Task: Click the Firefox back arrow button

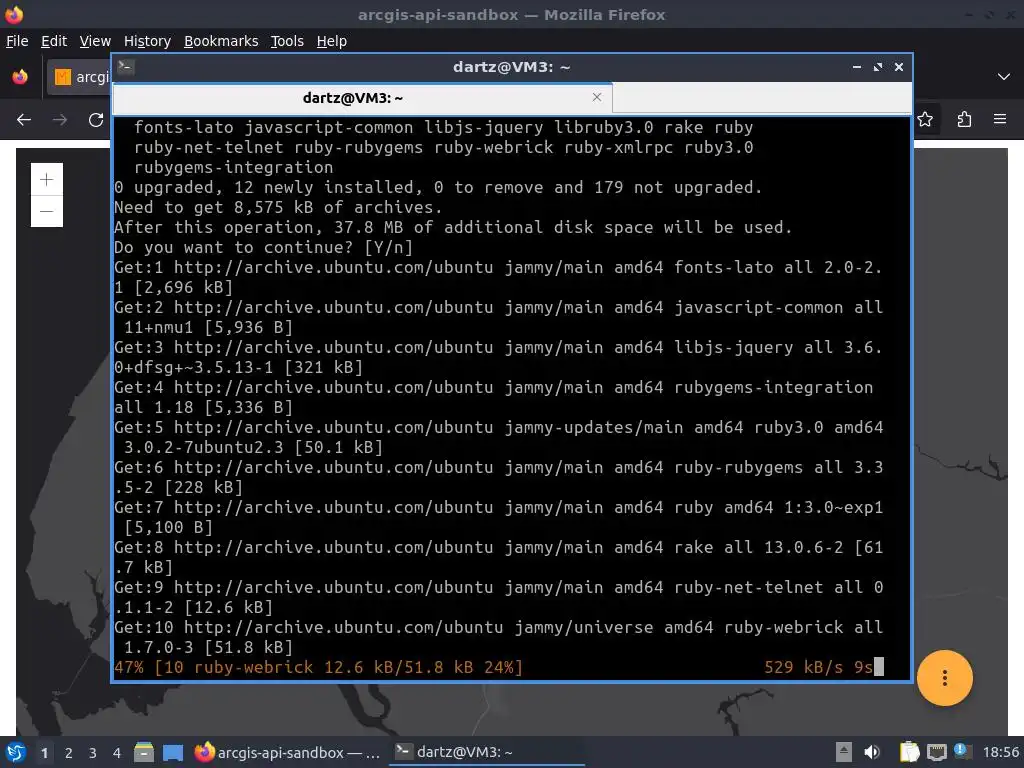Action: (24, 120)
